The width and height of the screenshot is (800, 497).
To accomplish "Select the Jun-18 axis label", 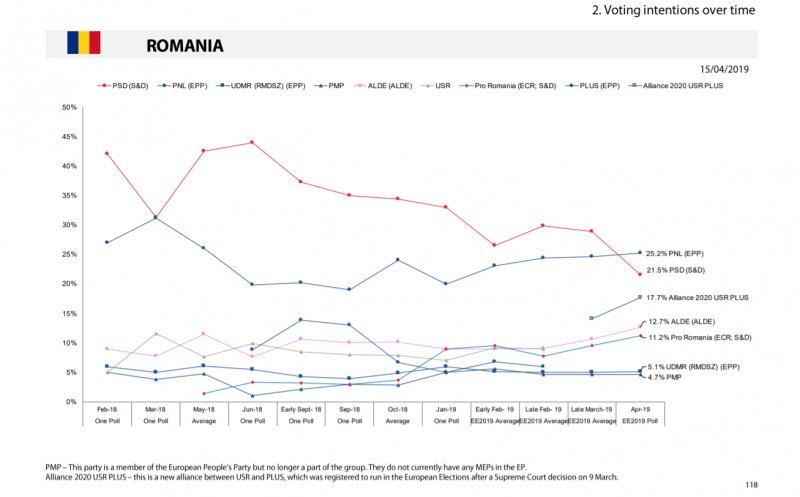I will [252, 410].
